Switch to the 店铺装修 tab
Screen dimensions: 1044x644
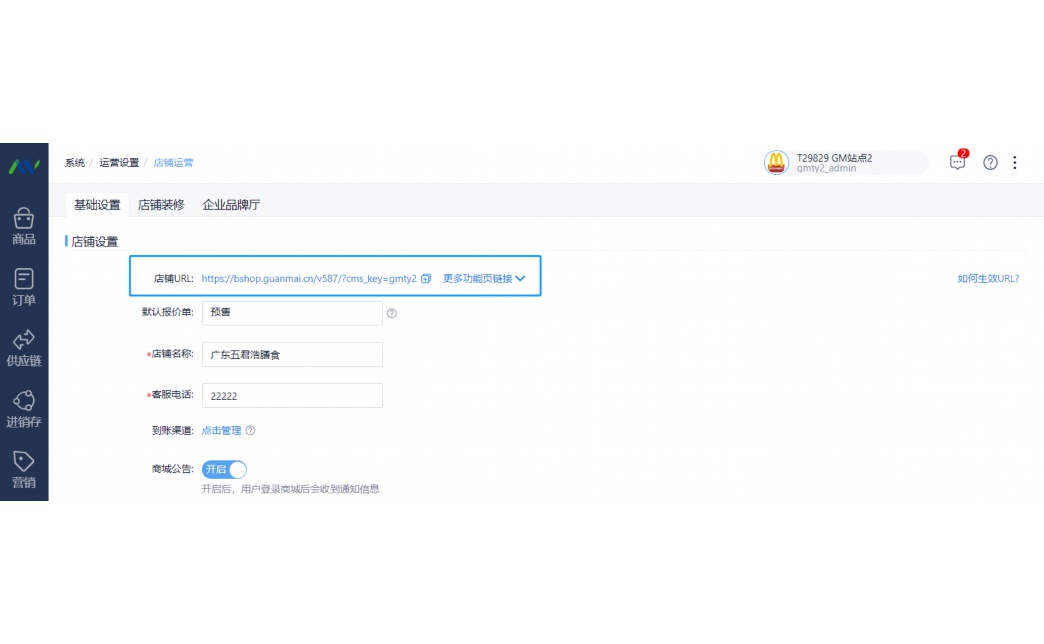click(x=160, y=203)
